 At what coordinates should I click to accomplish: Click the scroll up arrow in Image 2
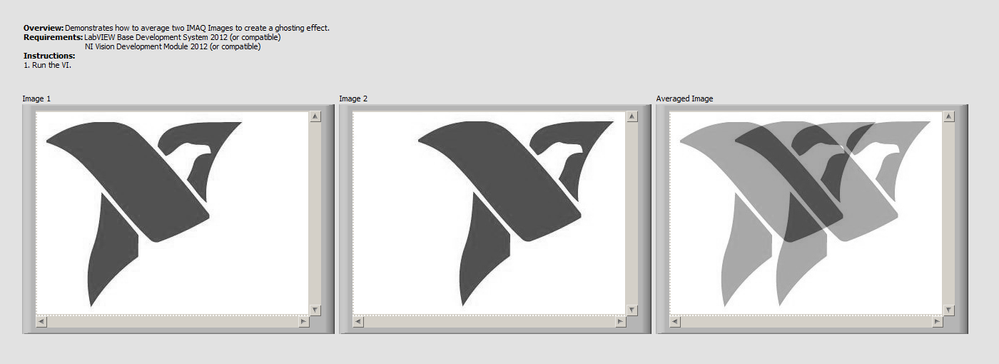(631, 117)
